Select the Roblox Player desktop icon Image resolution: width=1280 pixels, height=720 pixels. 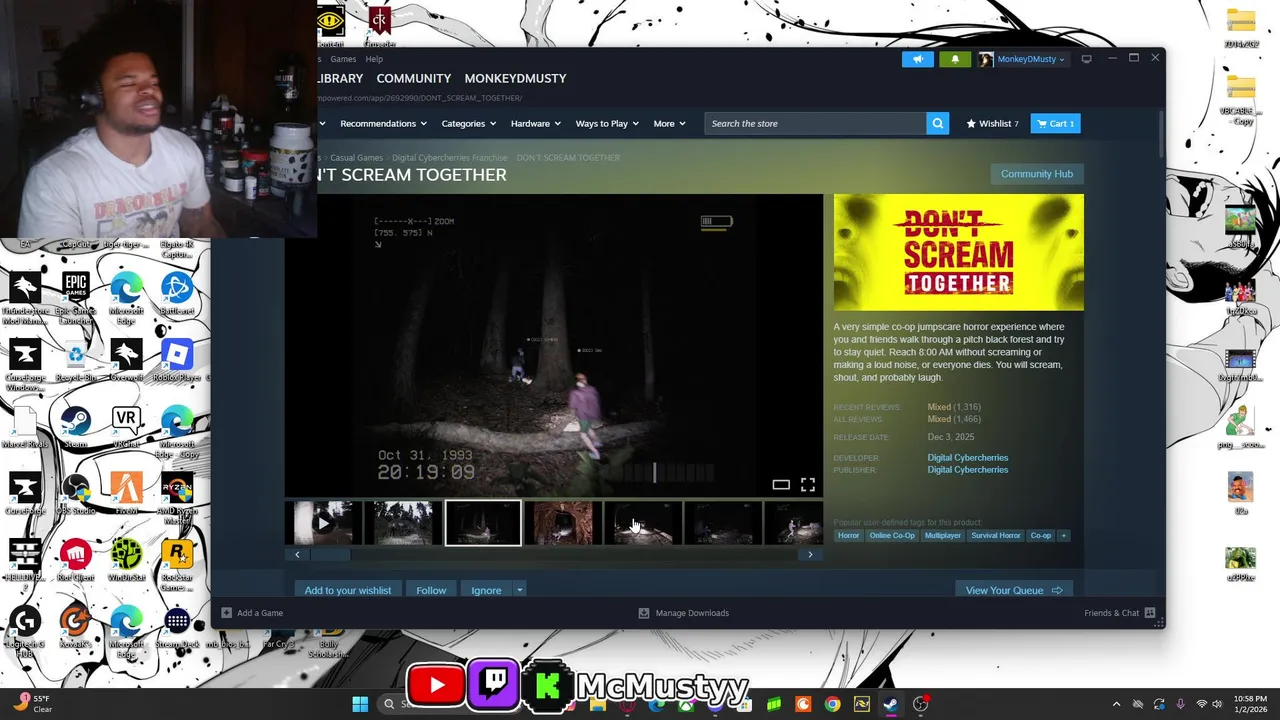[x=177, y=361]
